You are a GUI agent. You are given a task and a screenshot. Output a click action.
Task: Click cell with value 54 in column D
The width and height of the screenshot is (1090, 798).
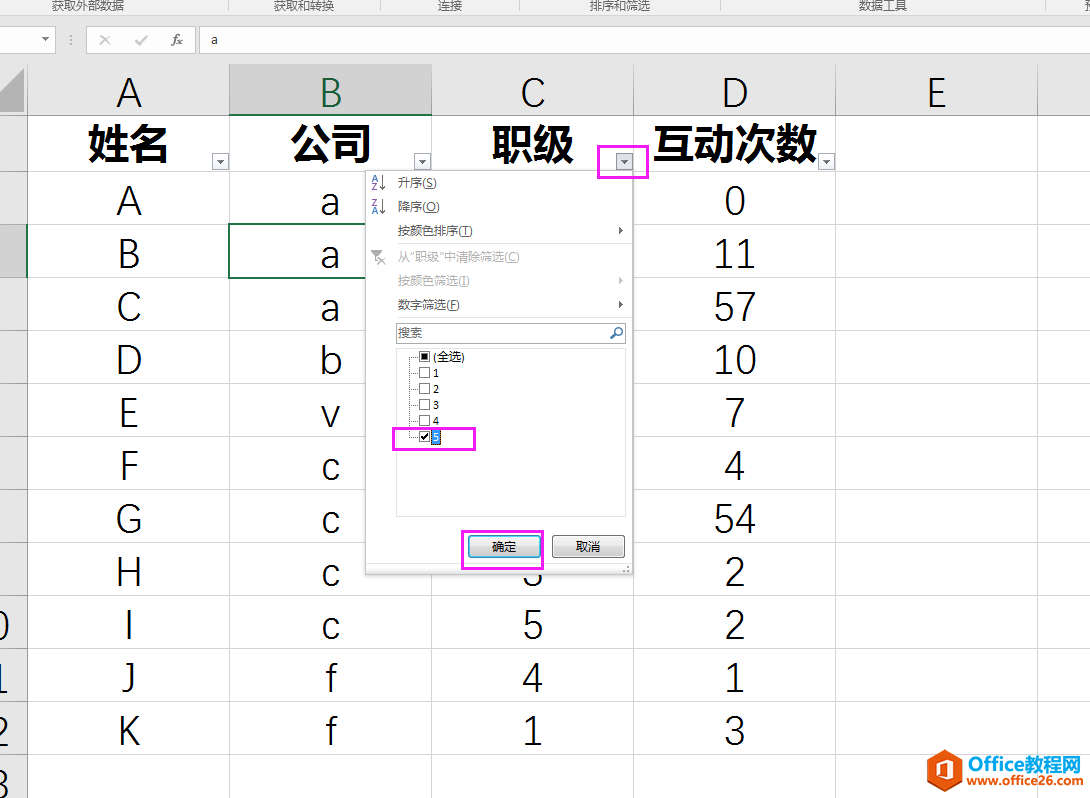pos(735,516)
